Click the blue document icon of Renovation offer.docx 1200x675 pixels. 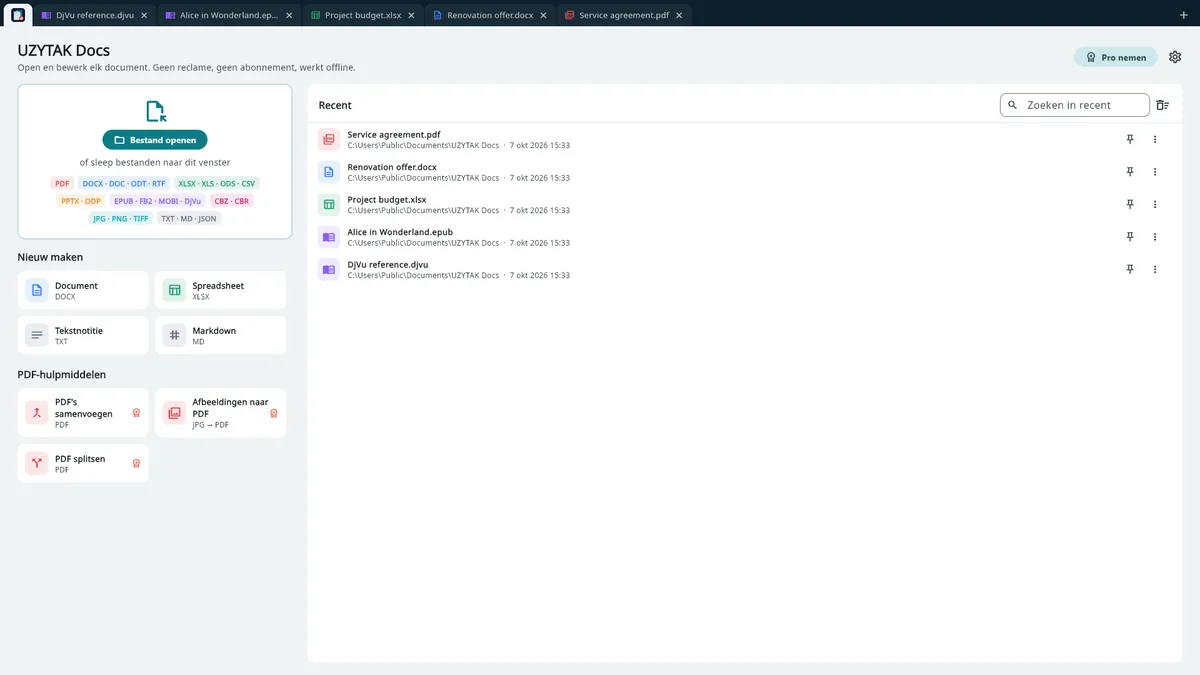pyautogui.click(x=328, y=172)
